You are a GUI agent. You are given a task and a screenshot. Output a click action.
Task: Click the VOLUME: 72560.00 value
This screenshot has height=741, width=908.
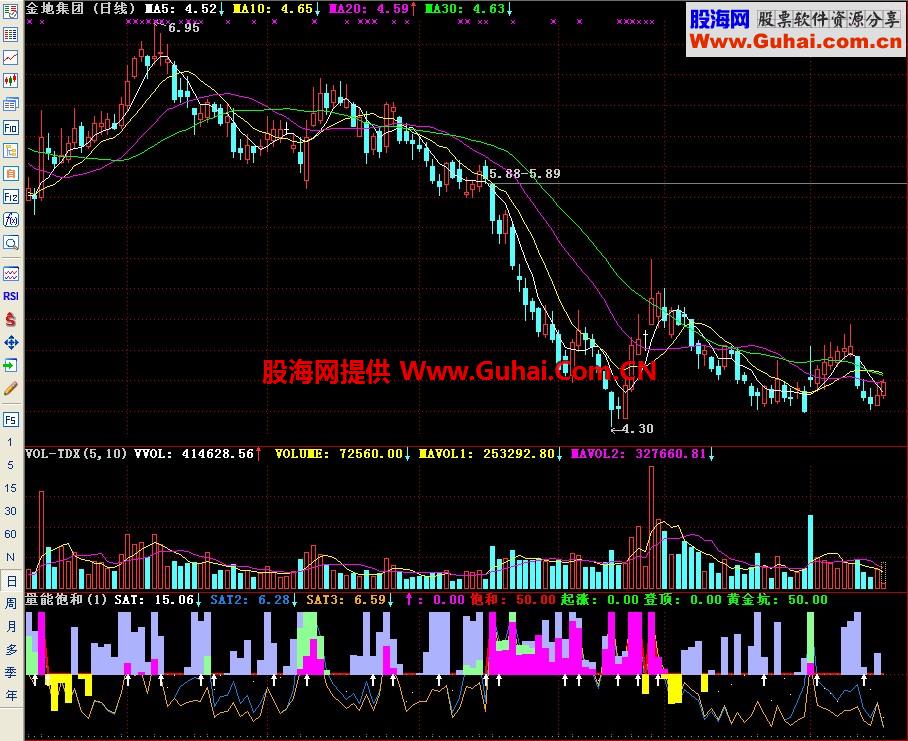pos(343,454)
